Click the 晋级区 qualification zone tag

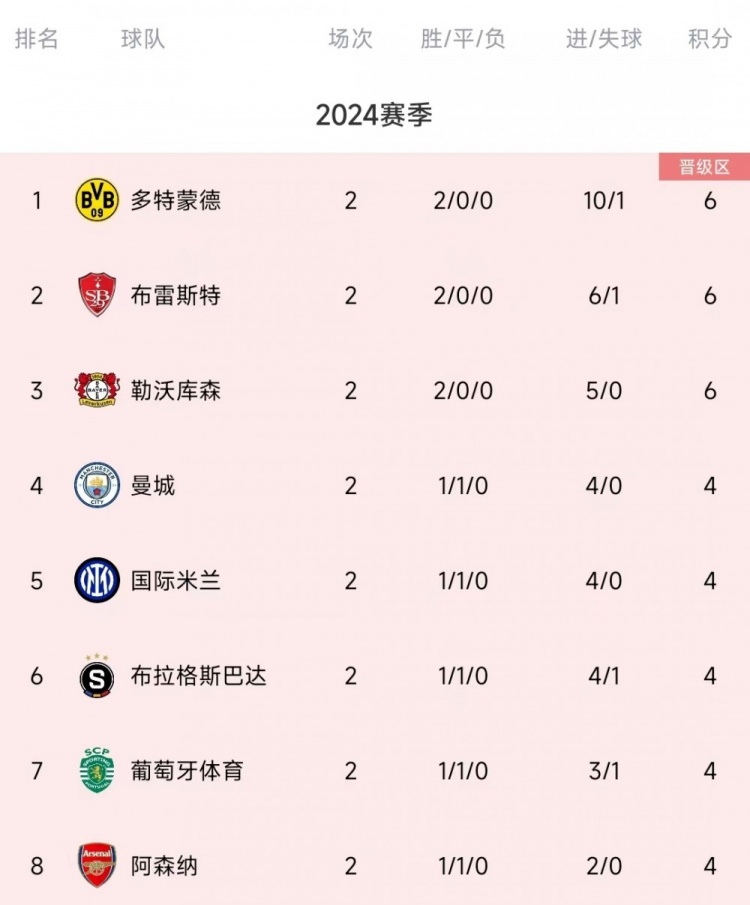704,167
